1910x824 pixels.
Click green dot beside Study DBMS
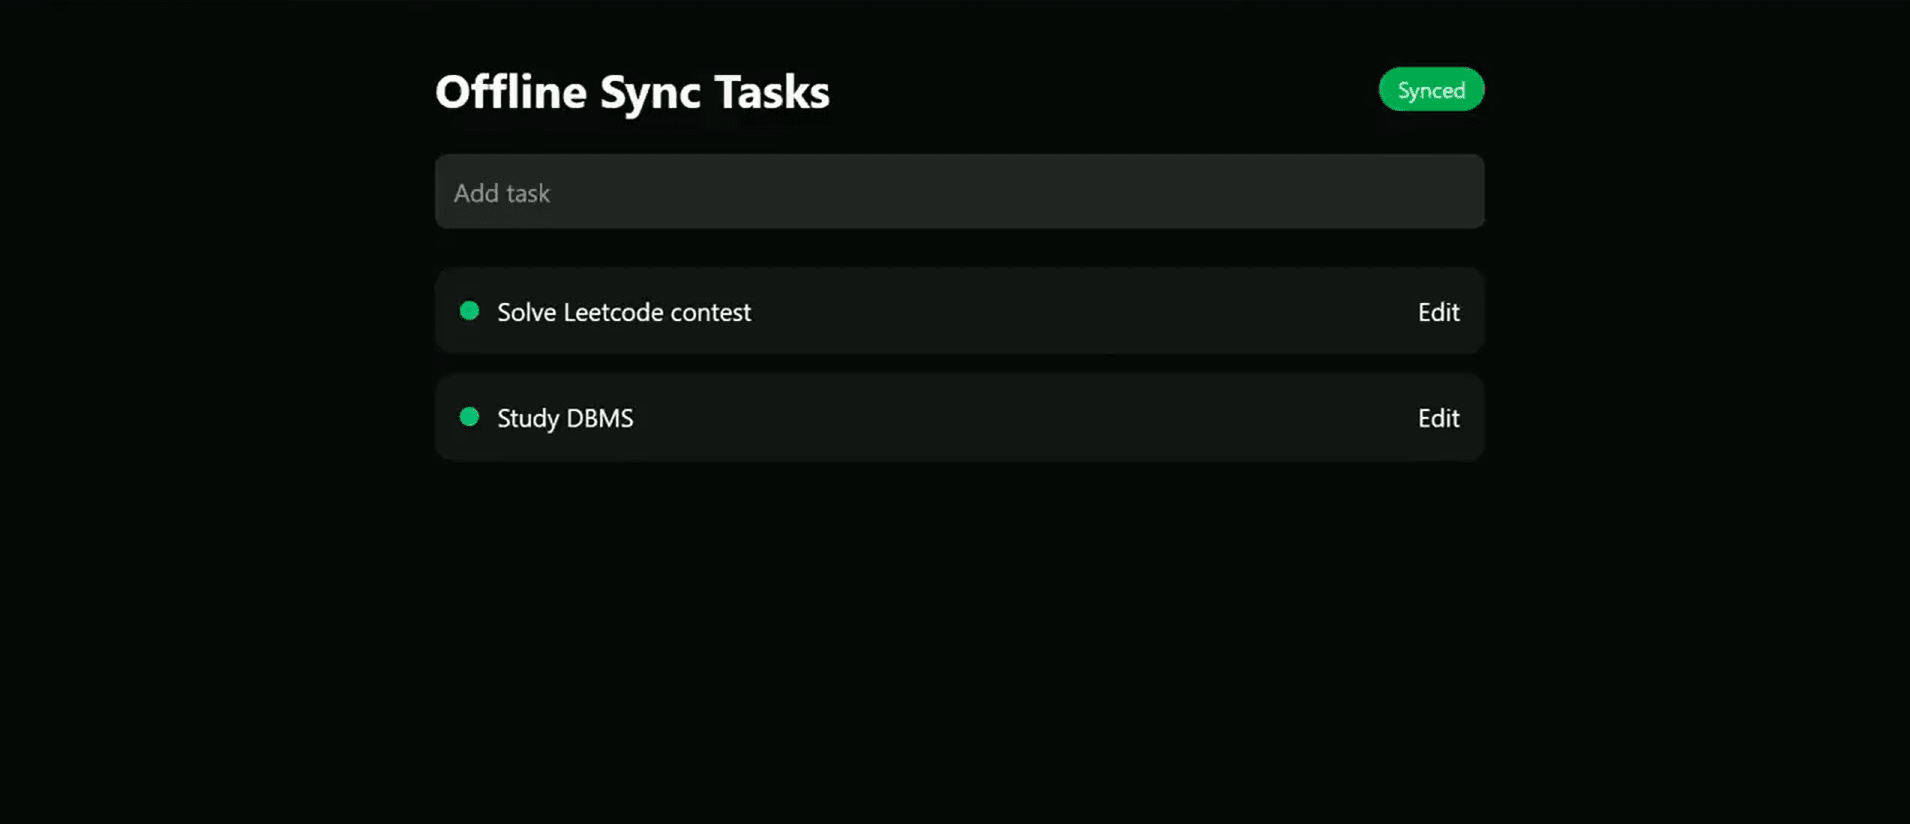[x=469, y=417]
